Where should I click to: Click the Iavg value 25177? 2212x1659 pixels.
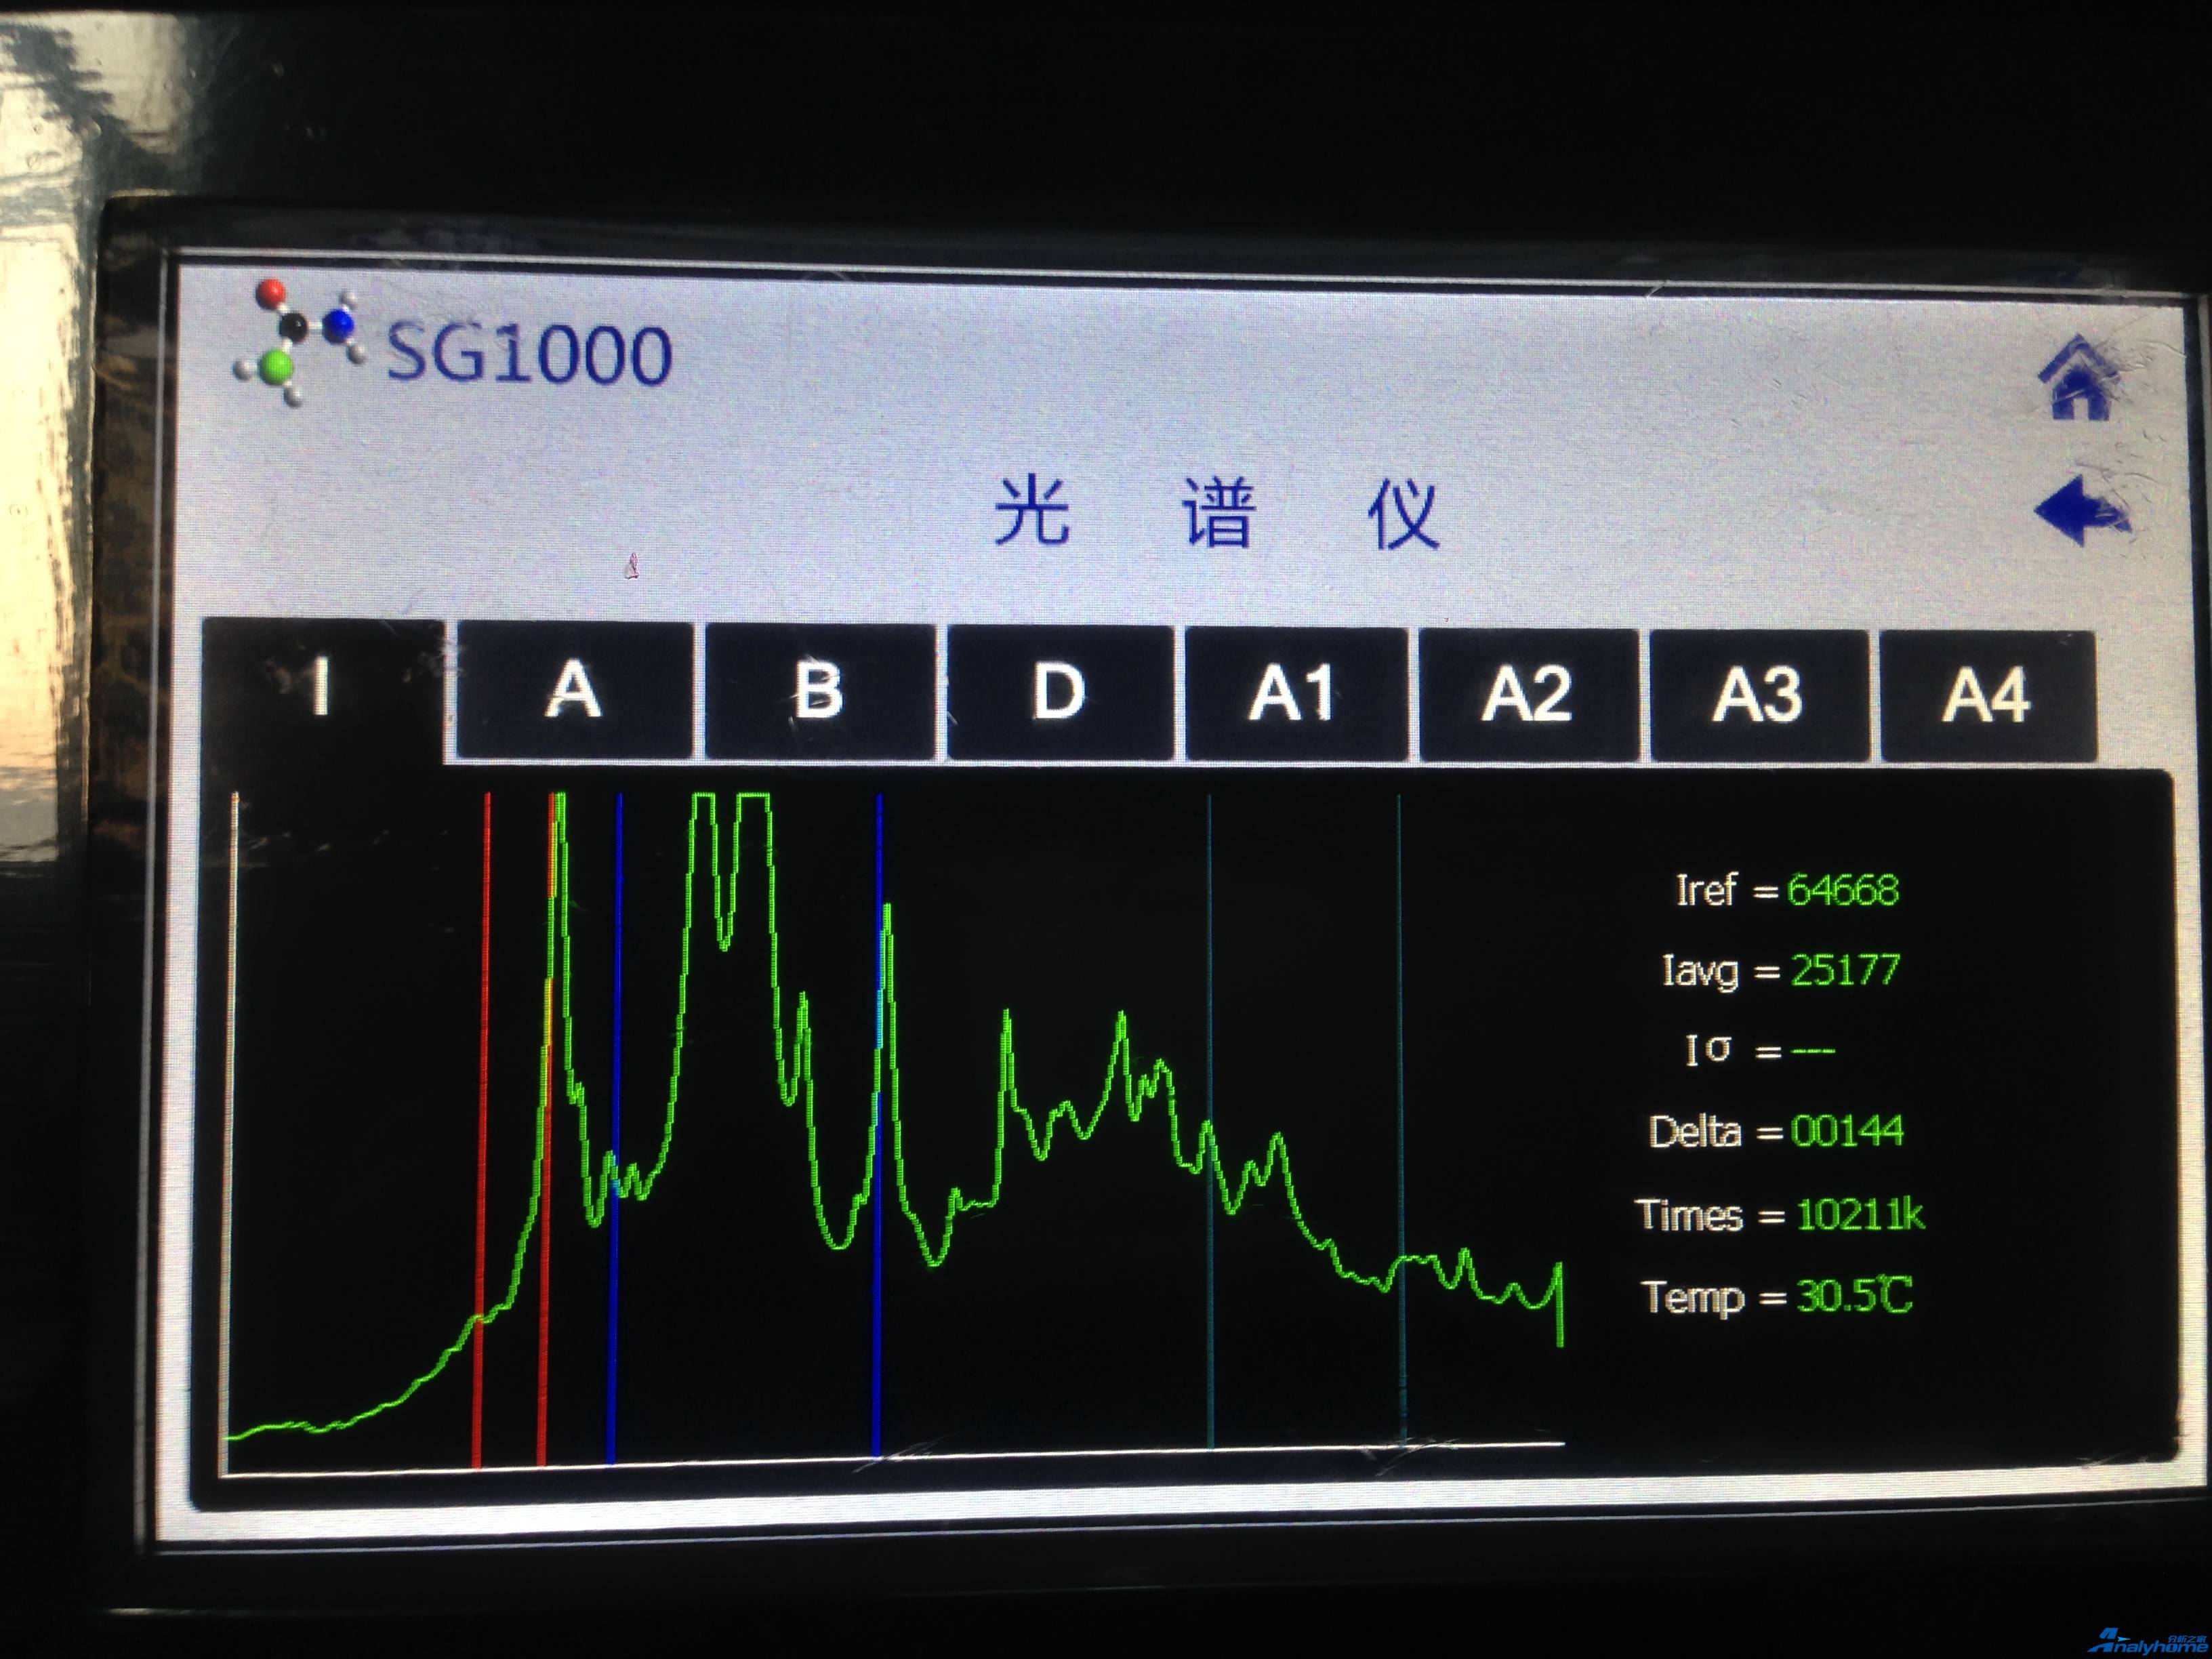pos(1845,970)
